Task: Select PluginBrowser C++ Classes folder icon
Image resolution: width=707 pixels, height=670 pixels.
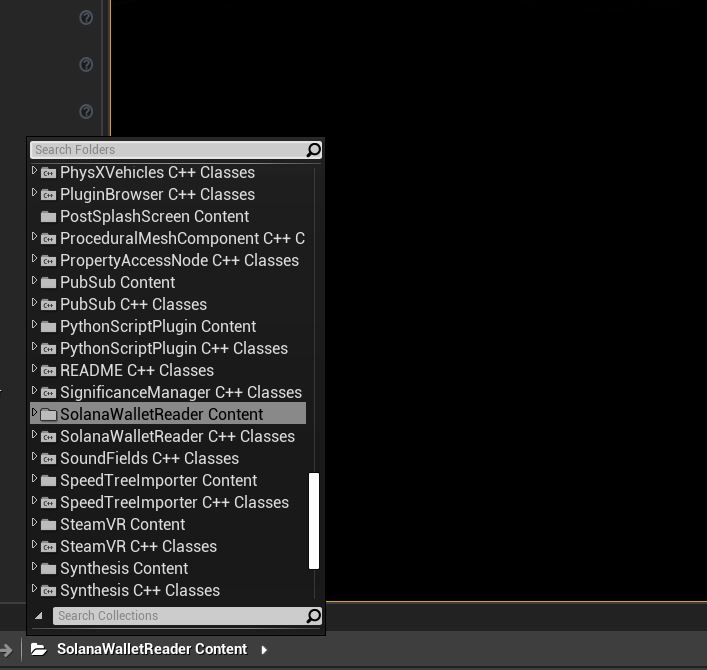Action: (x=48, y=195)
